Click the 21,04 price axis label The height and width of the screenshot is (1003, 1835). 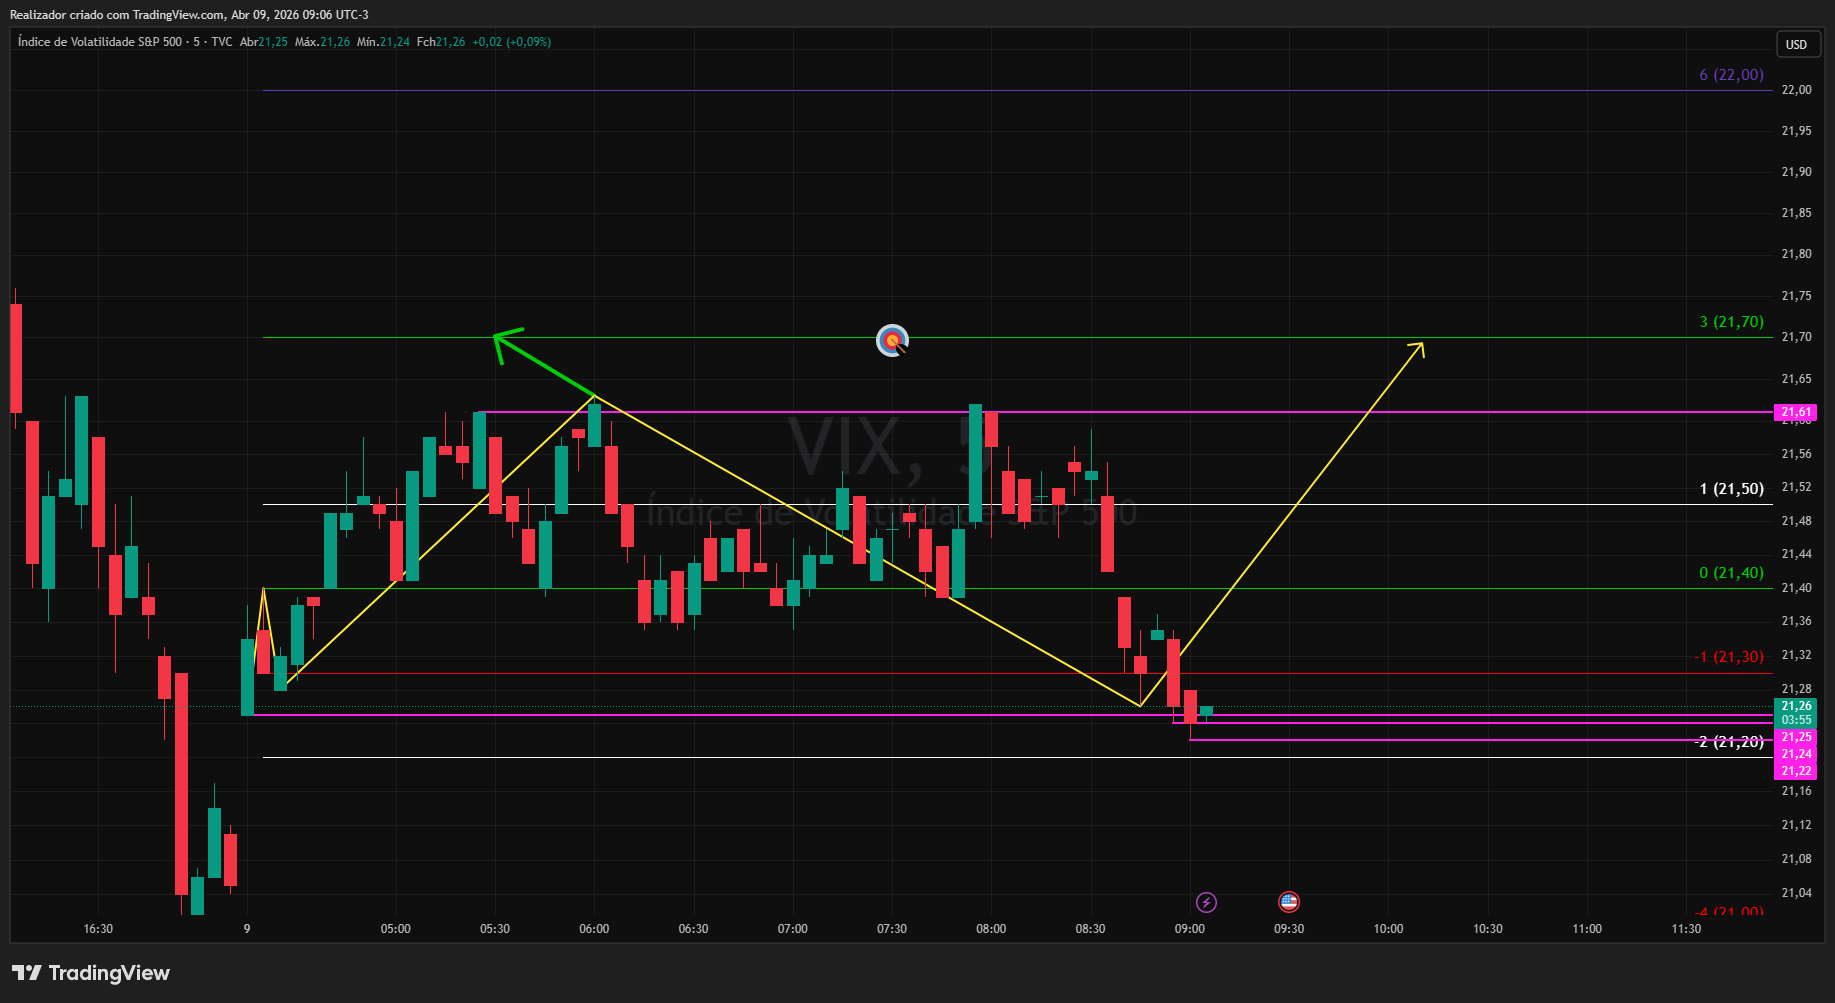click(1796, 893)
